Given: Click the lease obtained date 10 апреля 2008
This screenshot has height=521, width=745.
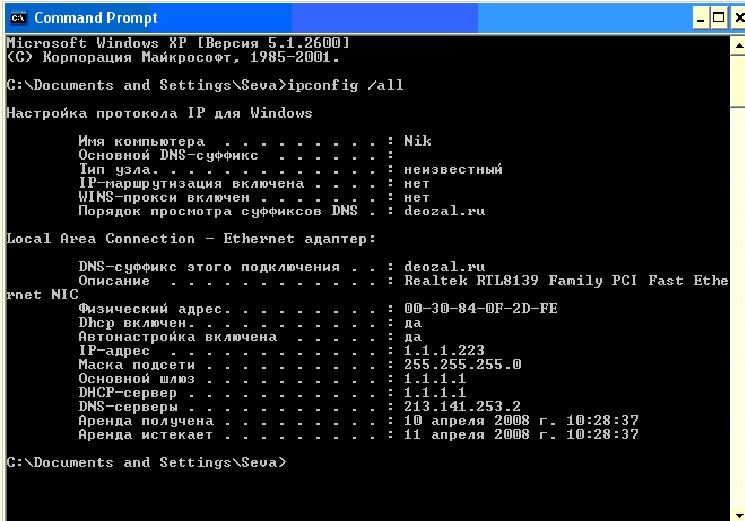Looking at the screenshot, I should pos(467,421).
